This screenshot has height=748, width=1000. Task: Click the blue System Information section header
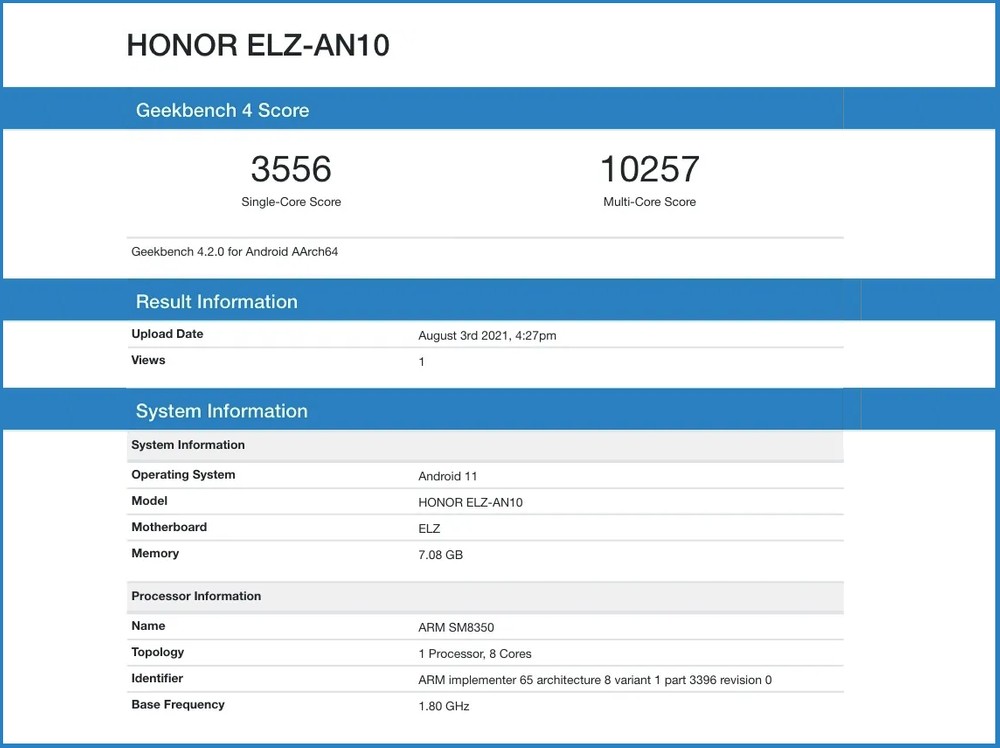click(x=222, y=411)
